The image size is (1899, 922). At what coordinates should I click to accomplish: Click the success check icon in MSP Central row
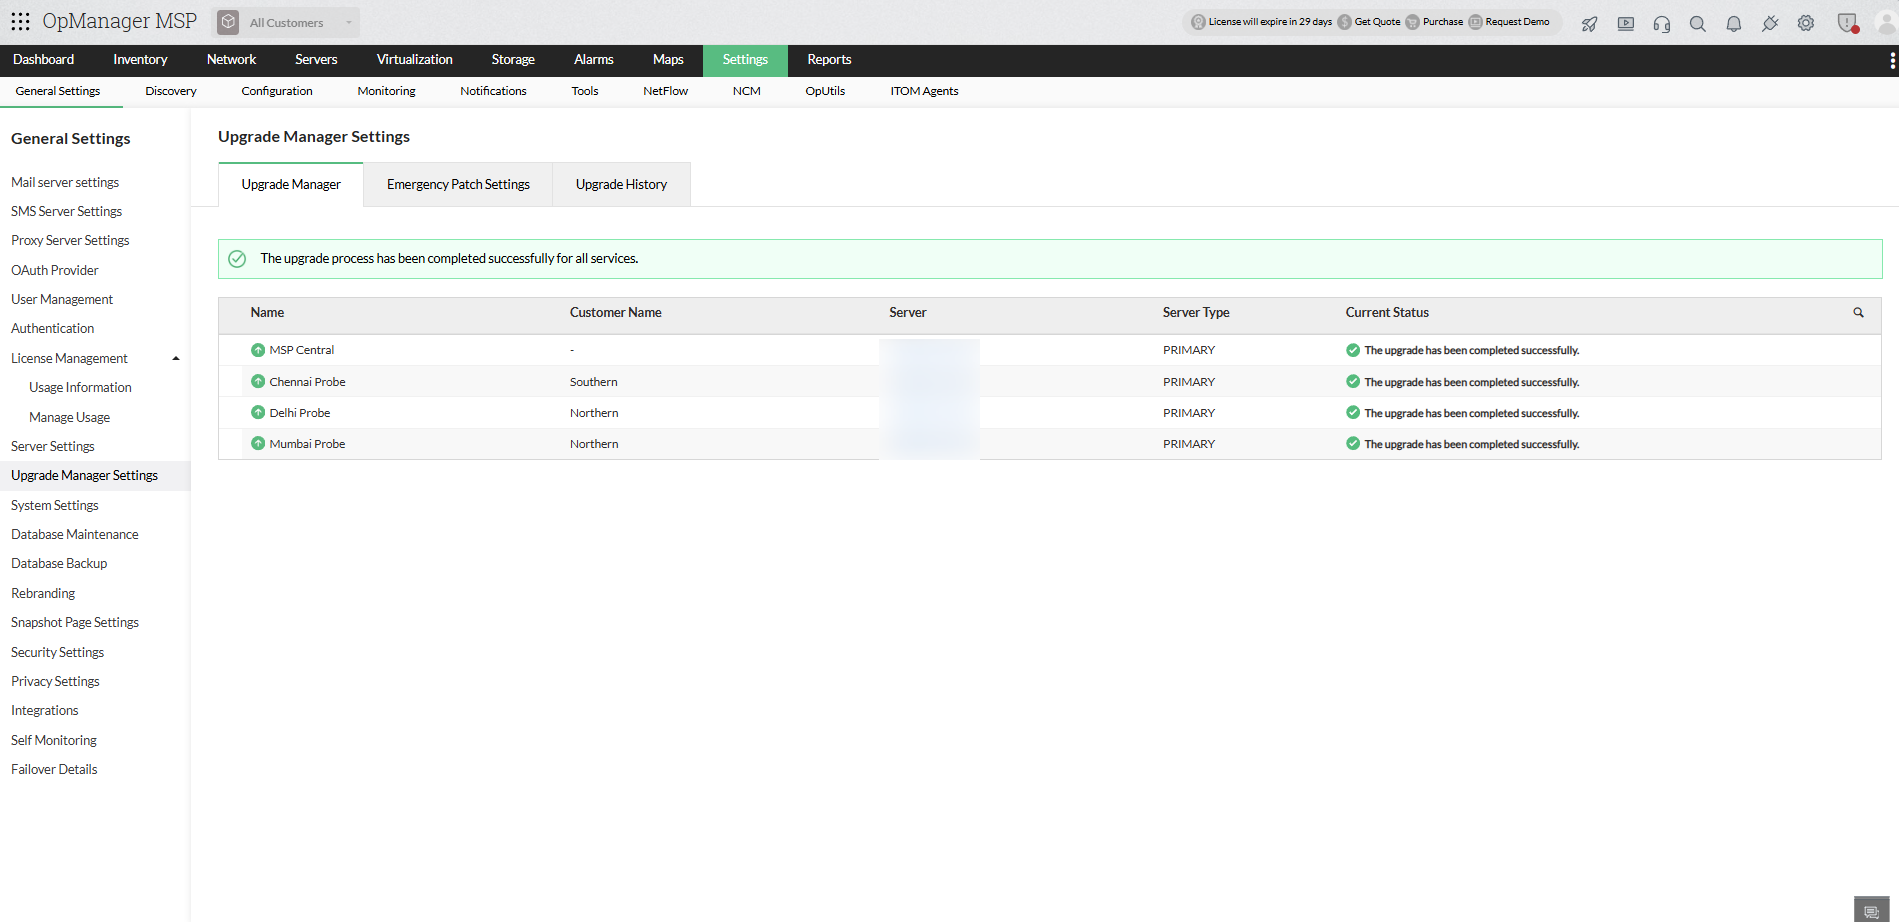(x=1353, y=350)
